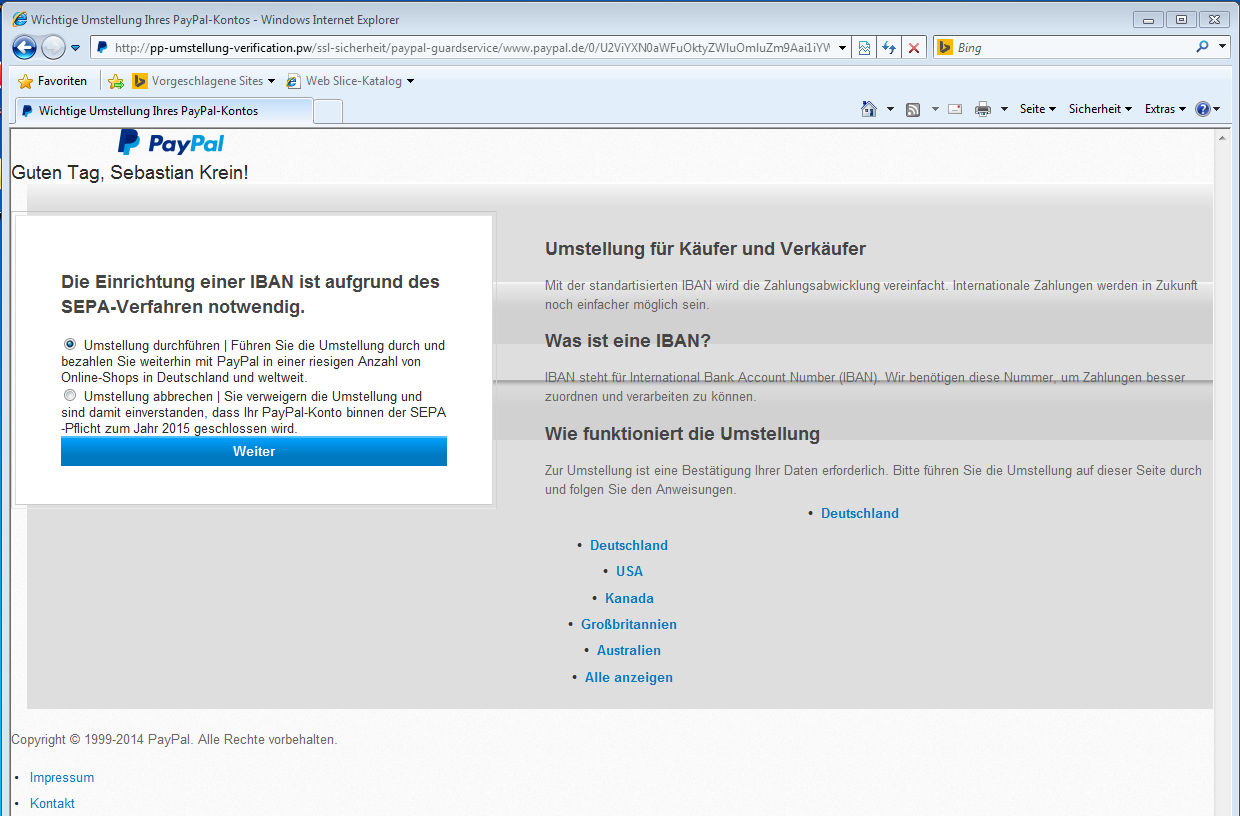
Task: Open the USA country link
Action: (629, 571)
